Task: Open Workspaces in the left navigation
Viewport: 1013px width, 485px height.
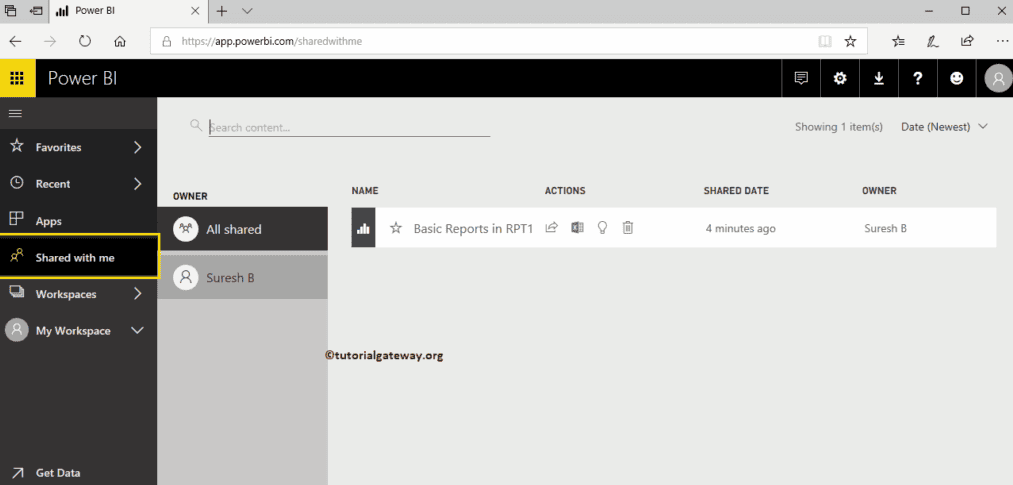Action: (x=66, y=294)
